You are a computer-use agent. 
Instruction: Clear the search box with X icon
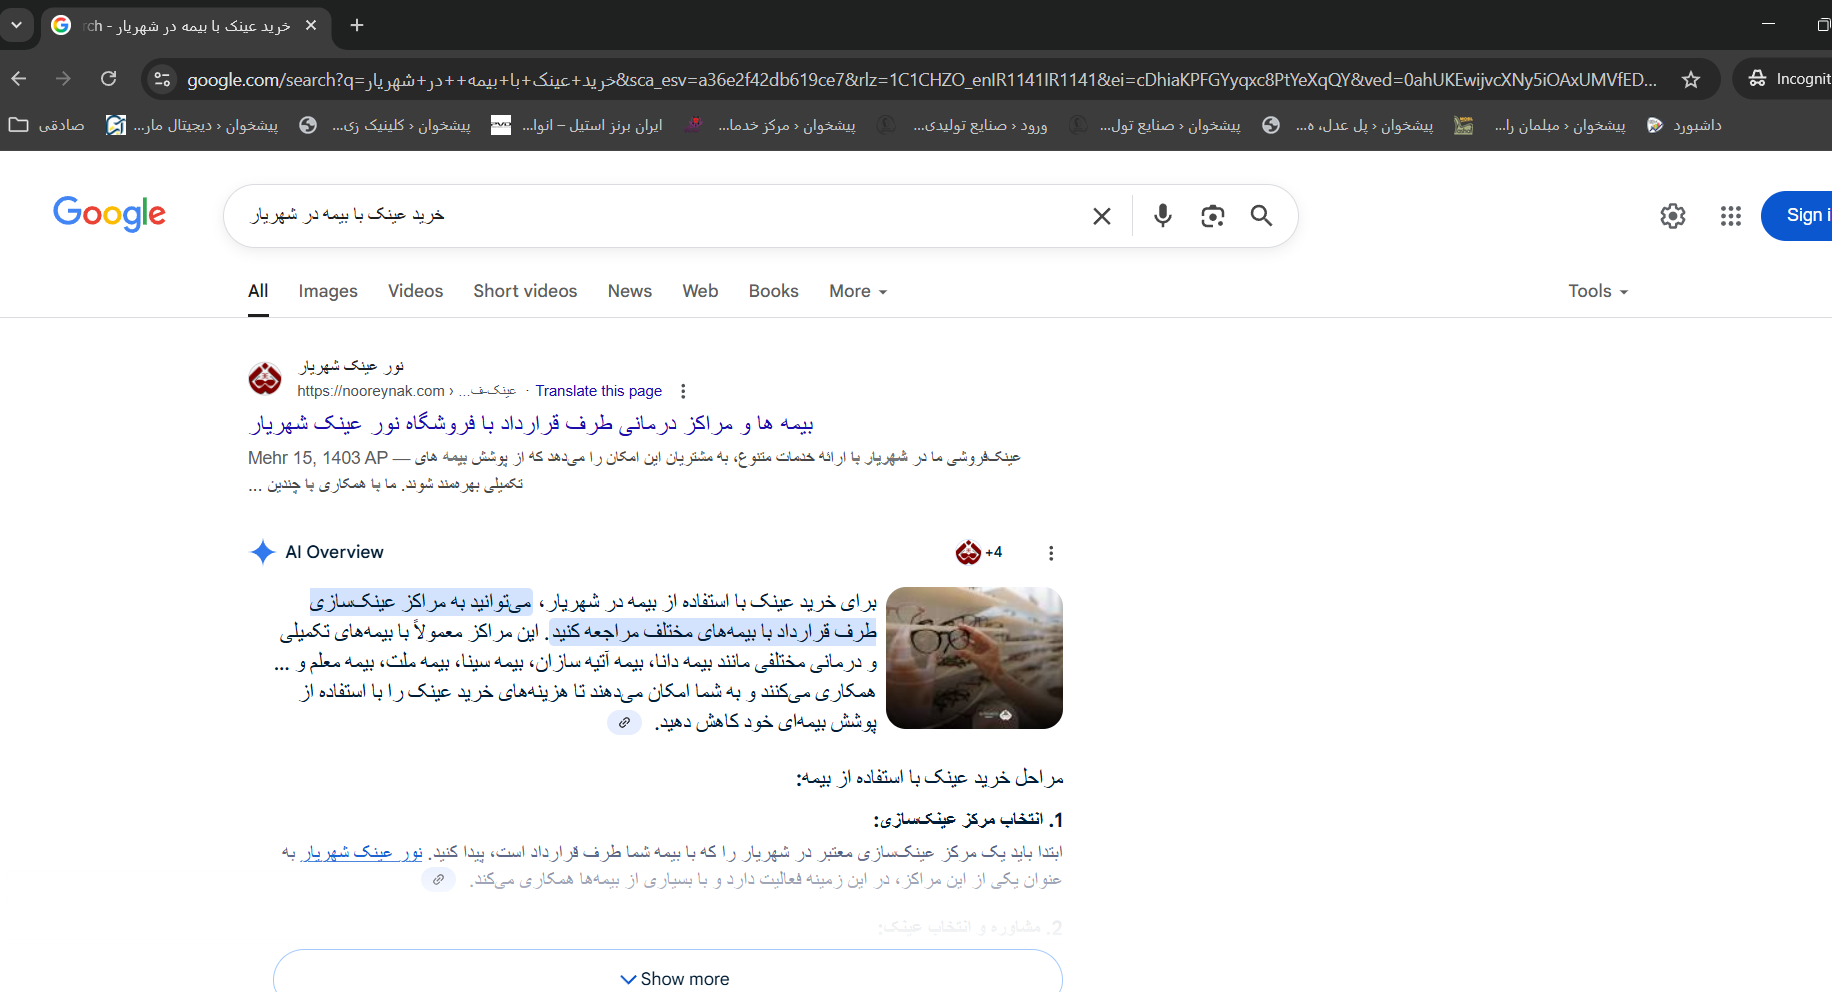1102,216
